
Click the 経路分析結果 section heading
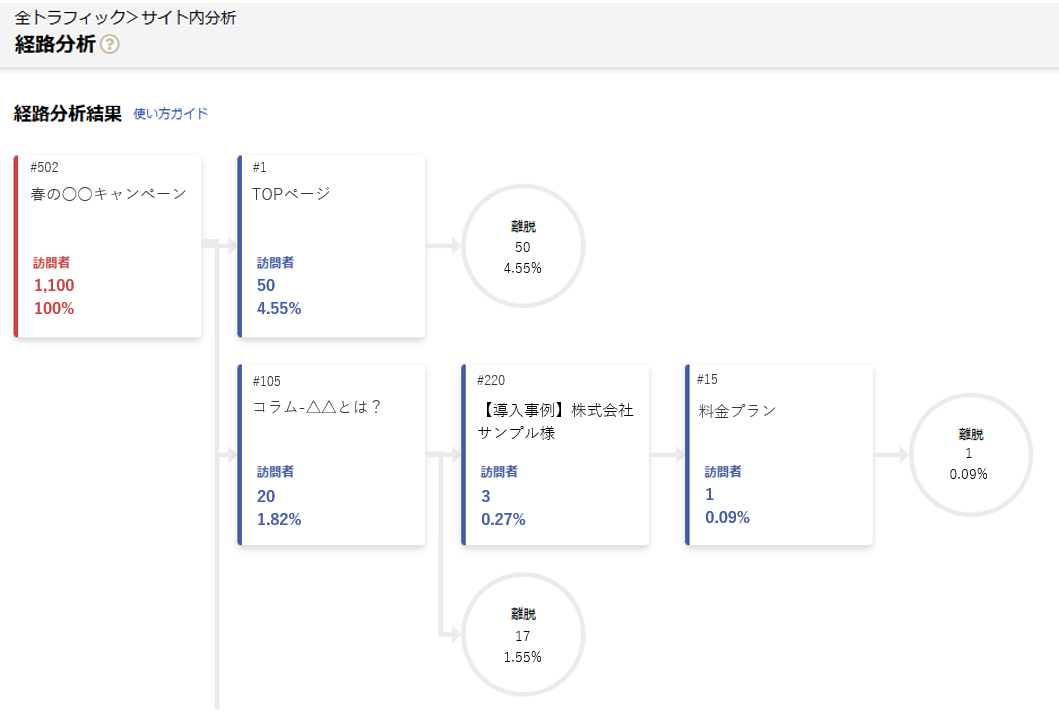pos(67,114)
